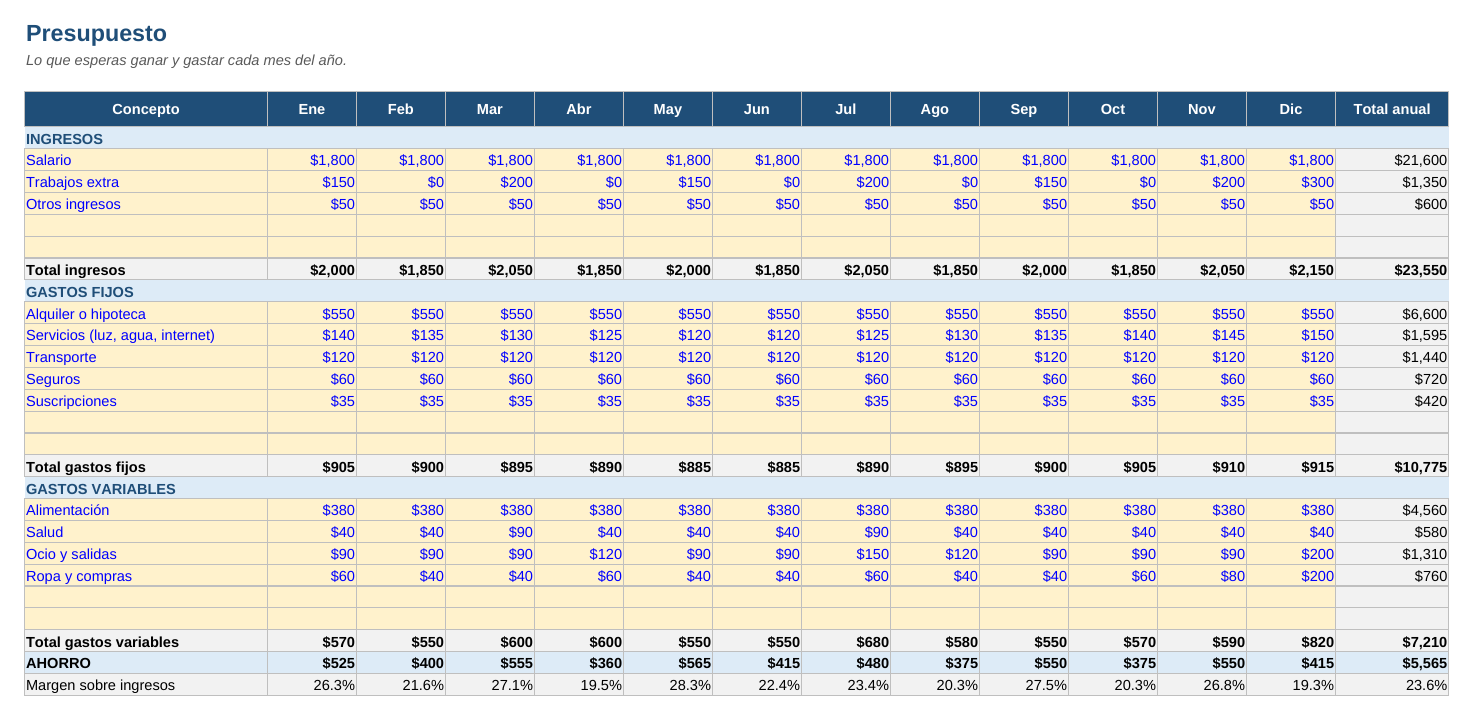Select the $1,595 Servicios annual total

[1392, 335]
